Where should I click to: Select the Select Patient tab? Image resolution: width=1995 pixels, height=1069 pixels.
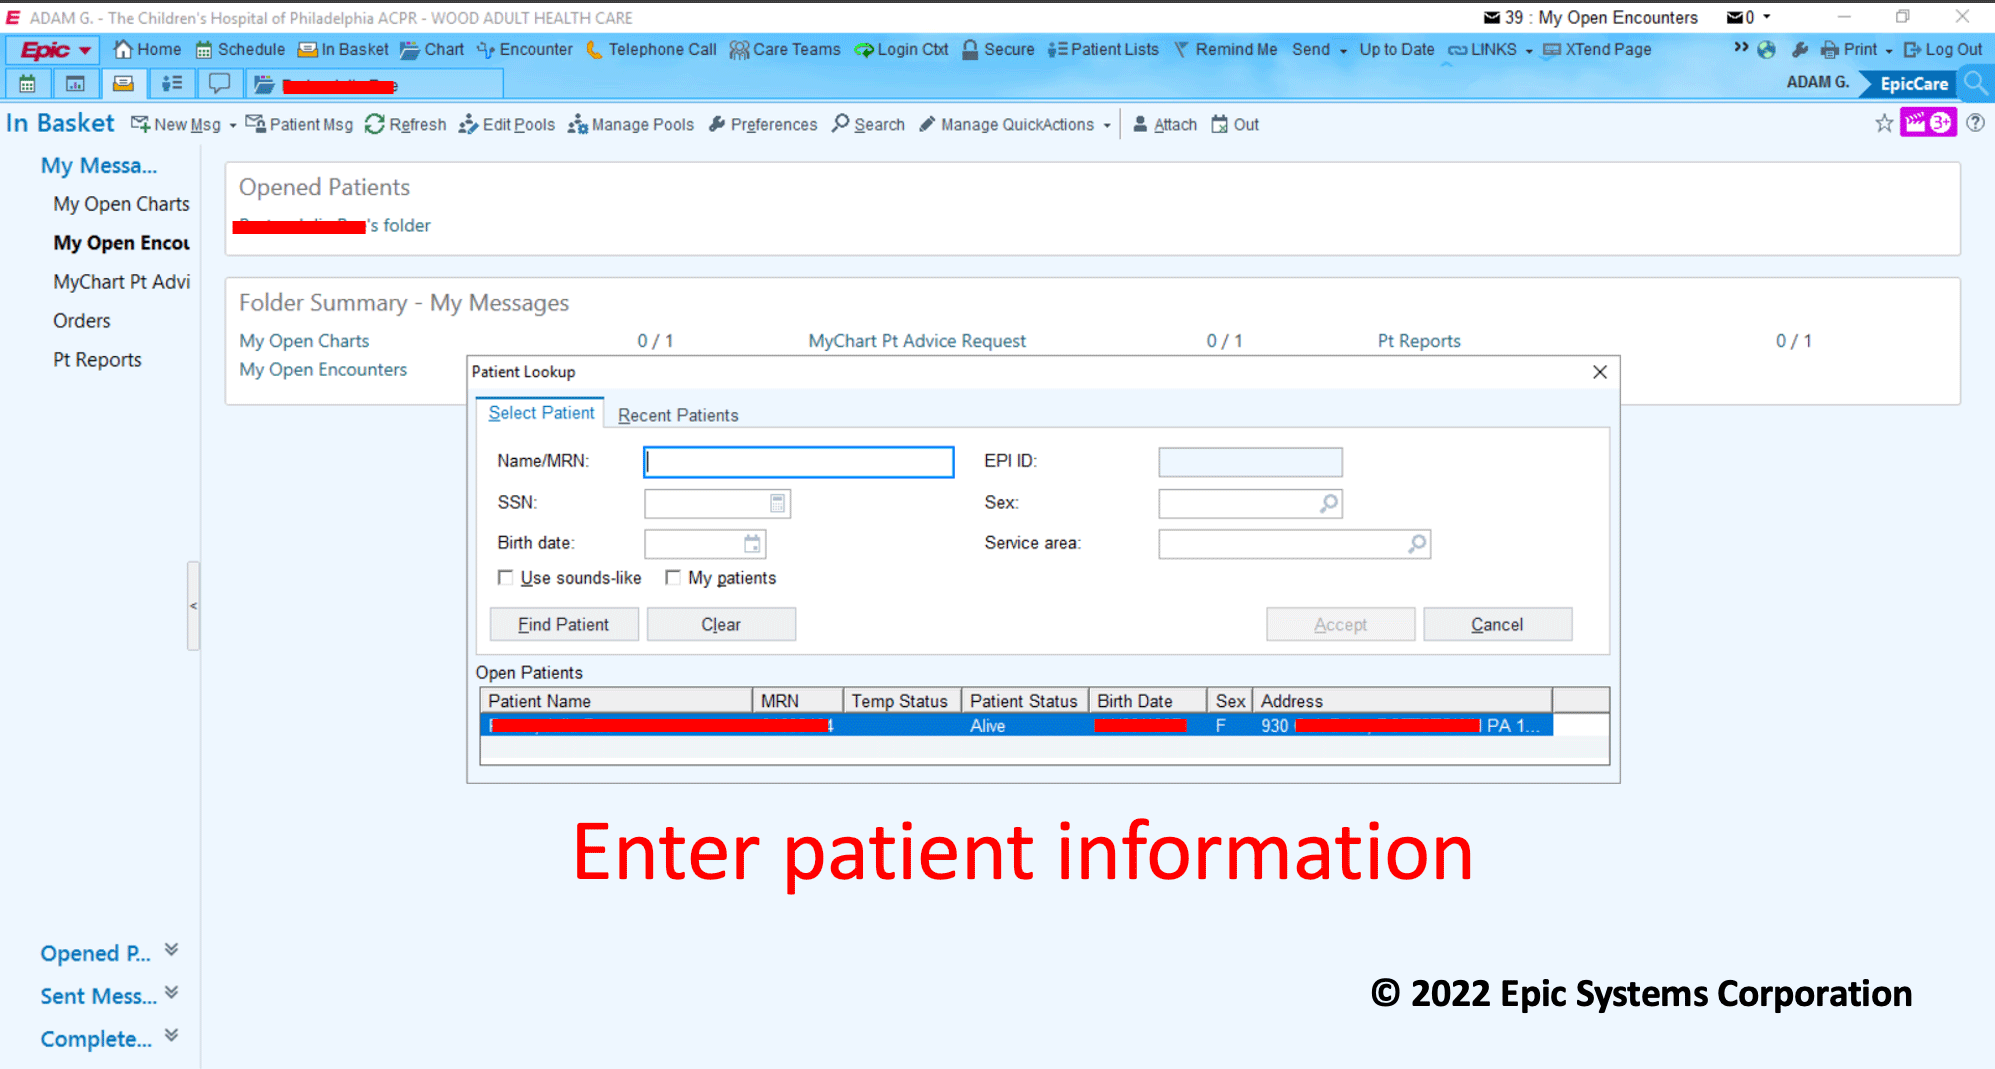pos(541,413)
